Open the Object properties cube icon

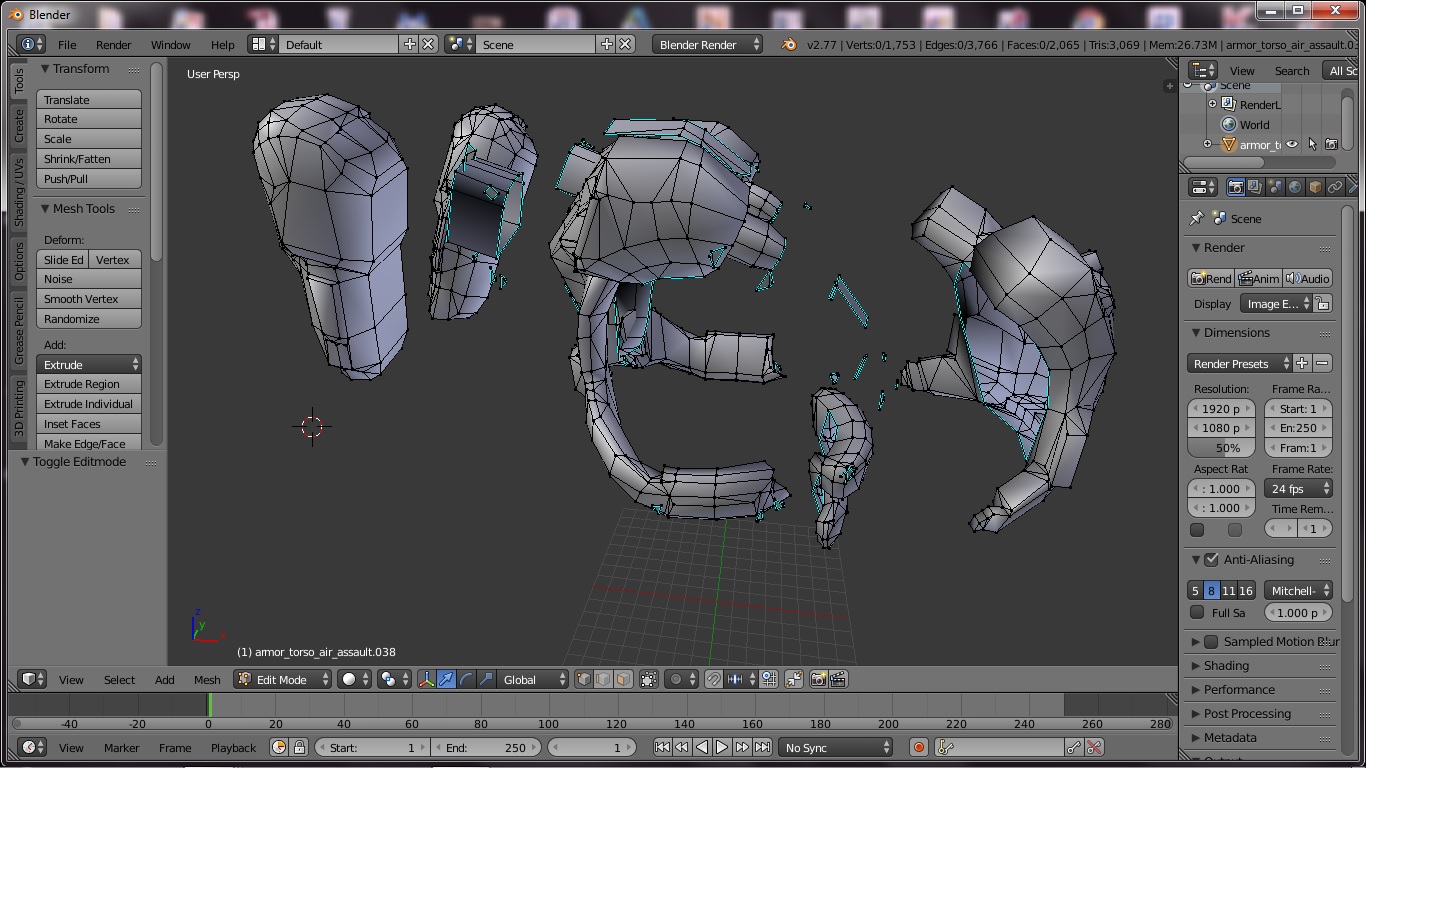pos(1315,187)
